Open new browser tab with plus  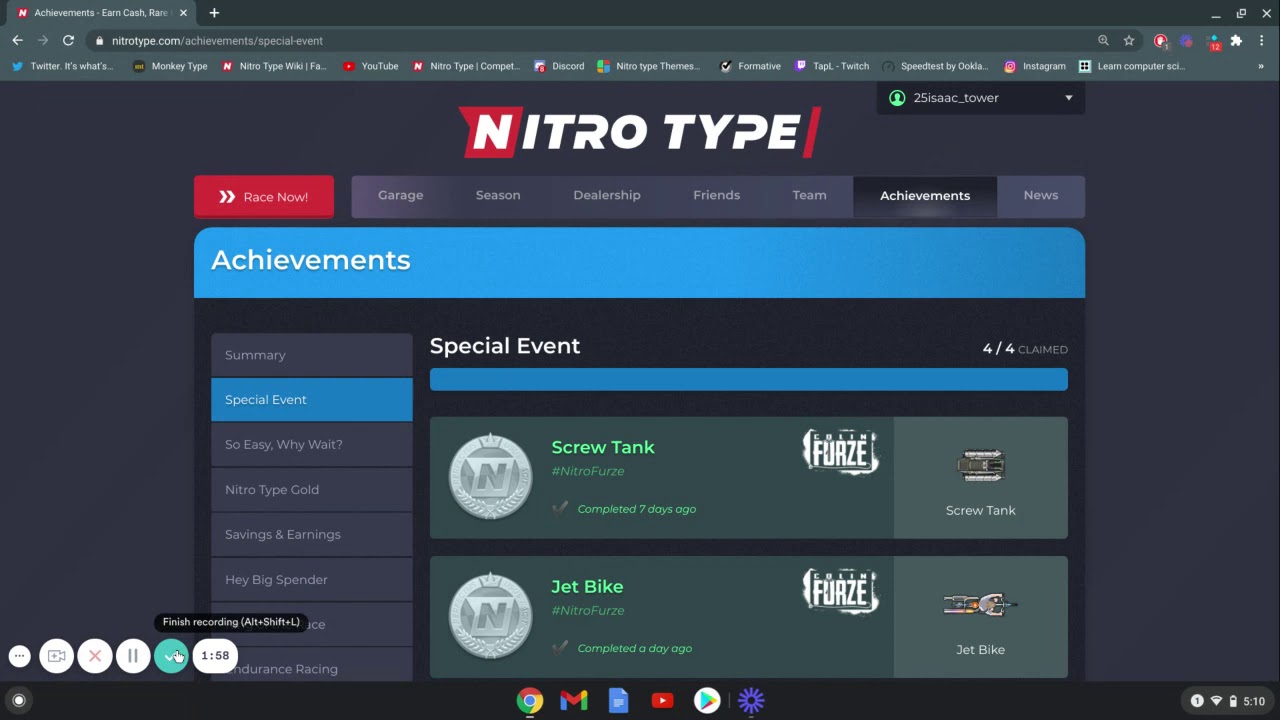[x=214, y=13]
